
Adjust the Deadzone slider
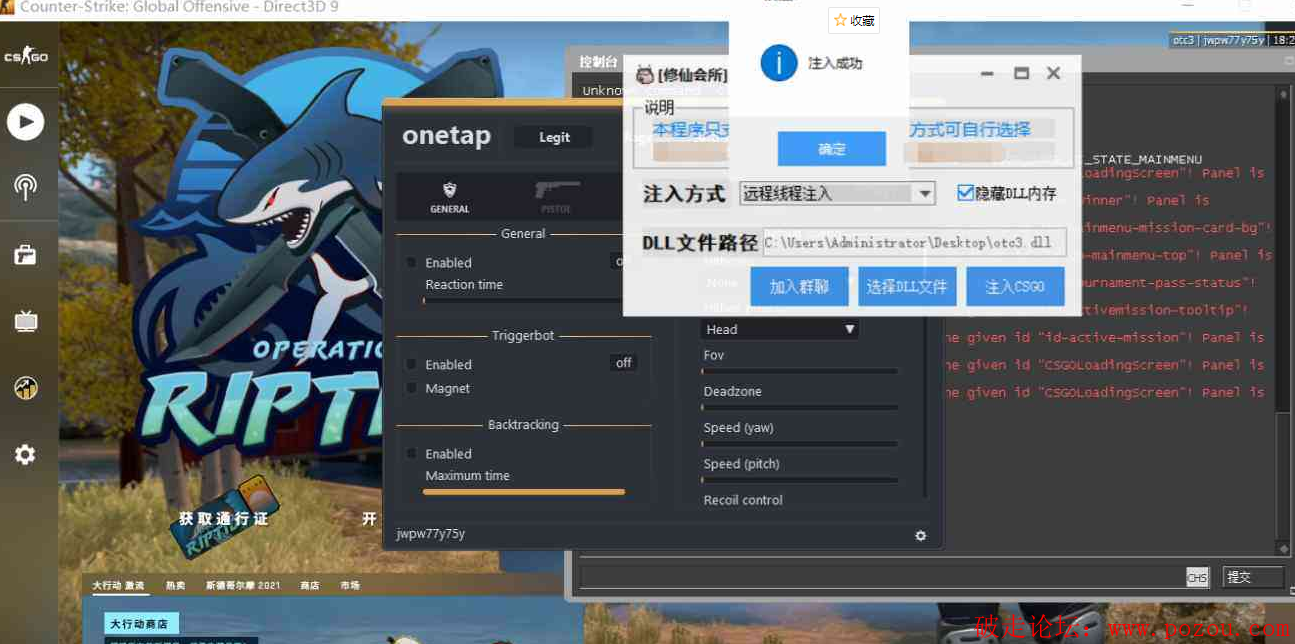[799, 407]
